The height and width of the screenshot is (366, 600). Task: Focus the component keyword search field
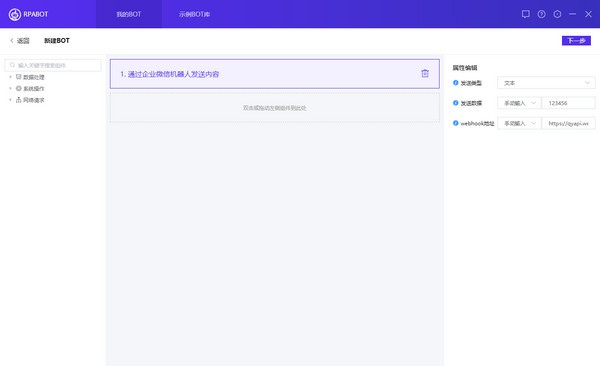coord(53,65)
